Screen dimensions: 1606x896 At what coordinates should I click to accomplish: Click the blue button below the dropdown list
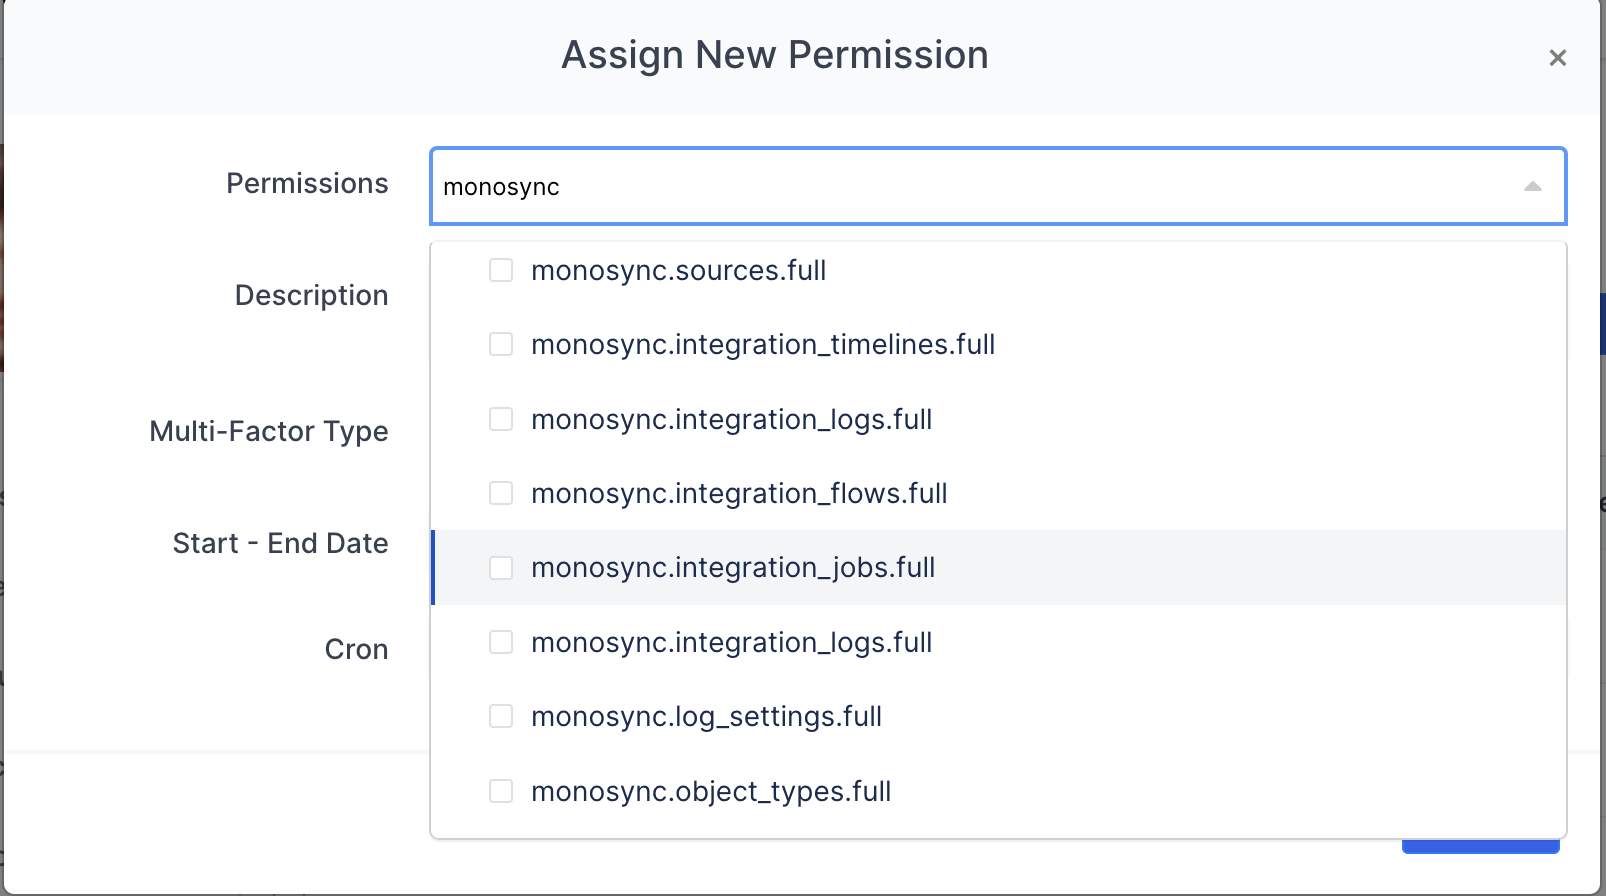pyautogui.click(x=1480, y=848)
